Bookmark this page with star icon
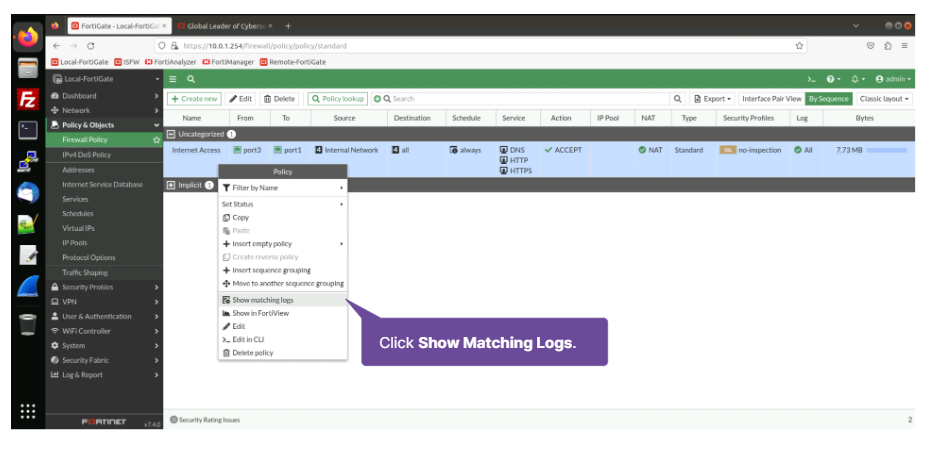 click(x=799, y=45)
